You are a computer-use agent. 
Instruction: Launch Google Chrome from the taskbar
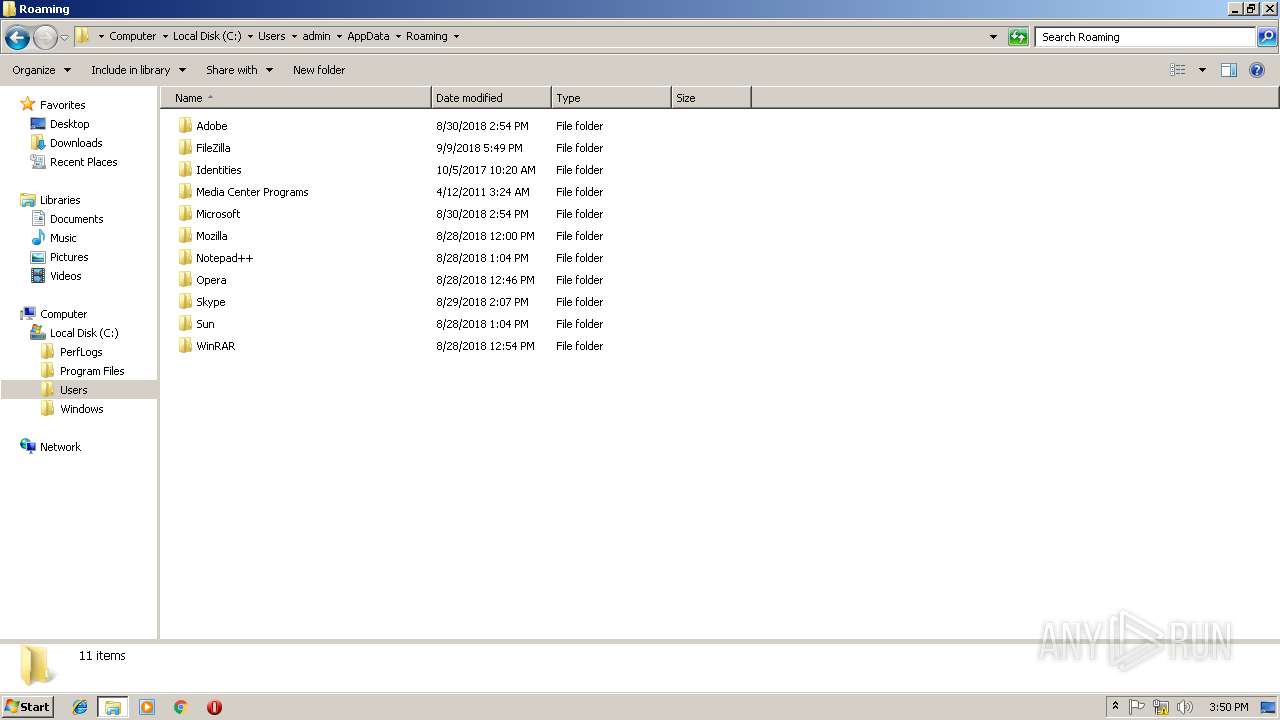point(181,707)
